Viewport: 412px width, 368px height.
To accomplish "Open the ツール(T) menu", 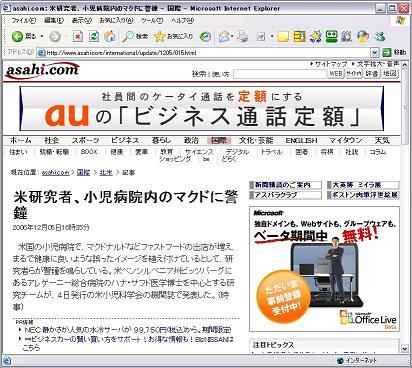I will coord(152,21).
